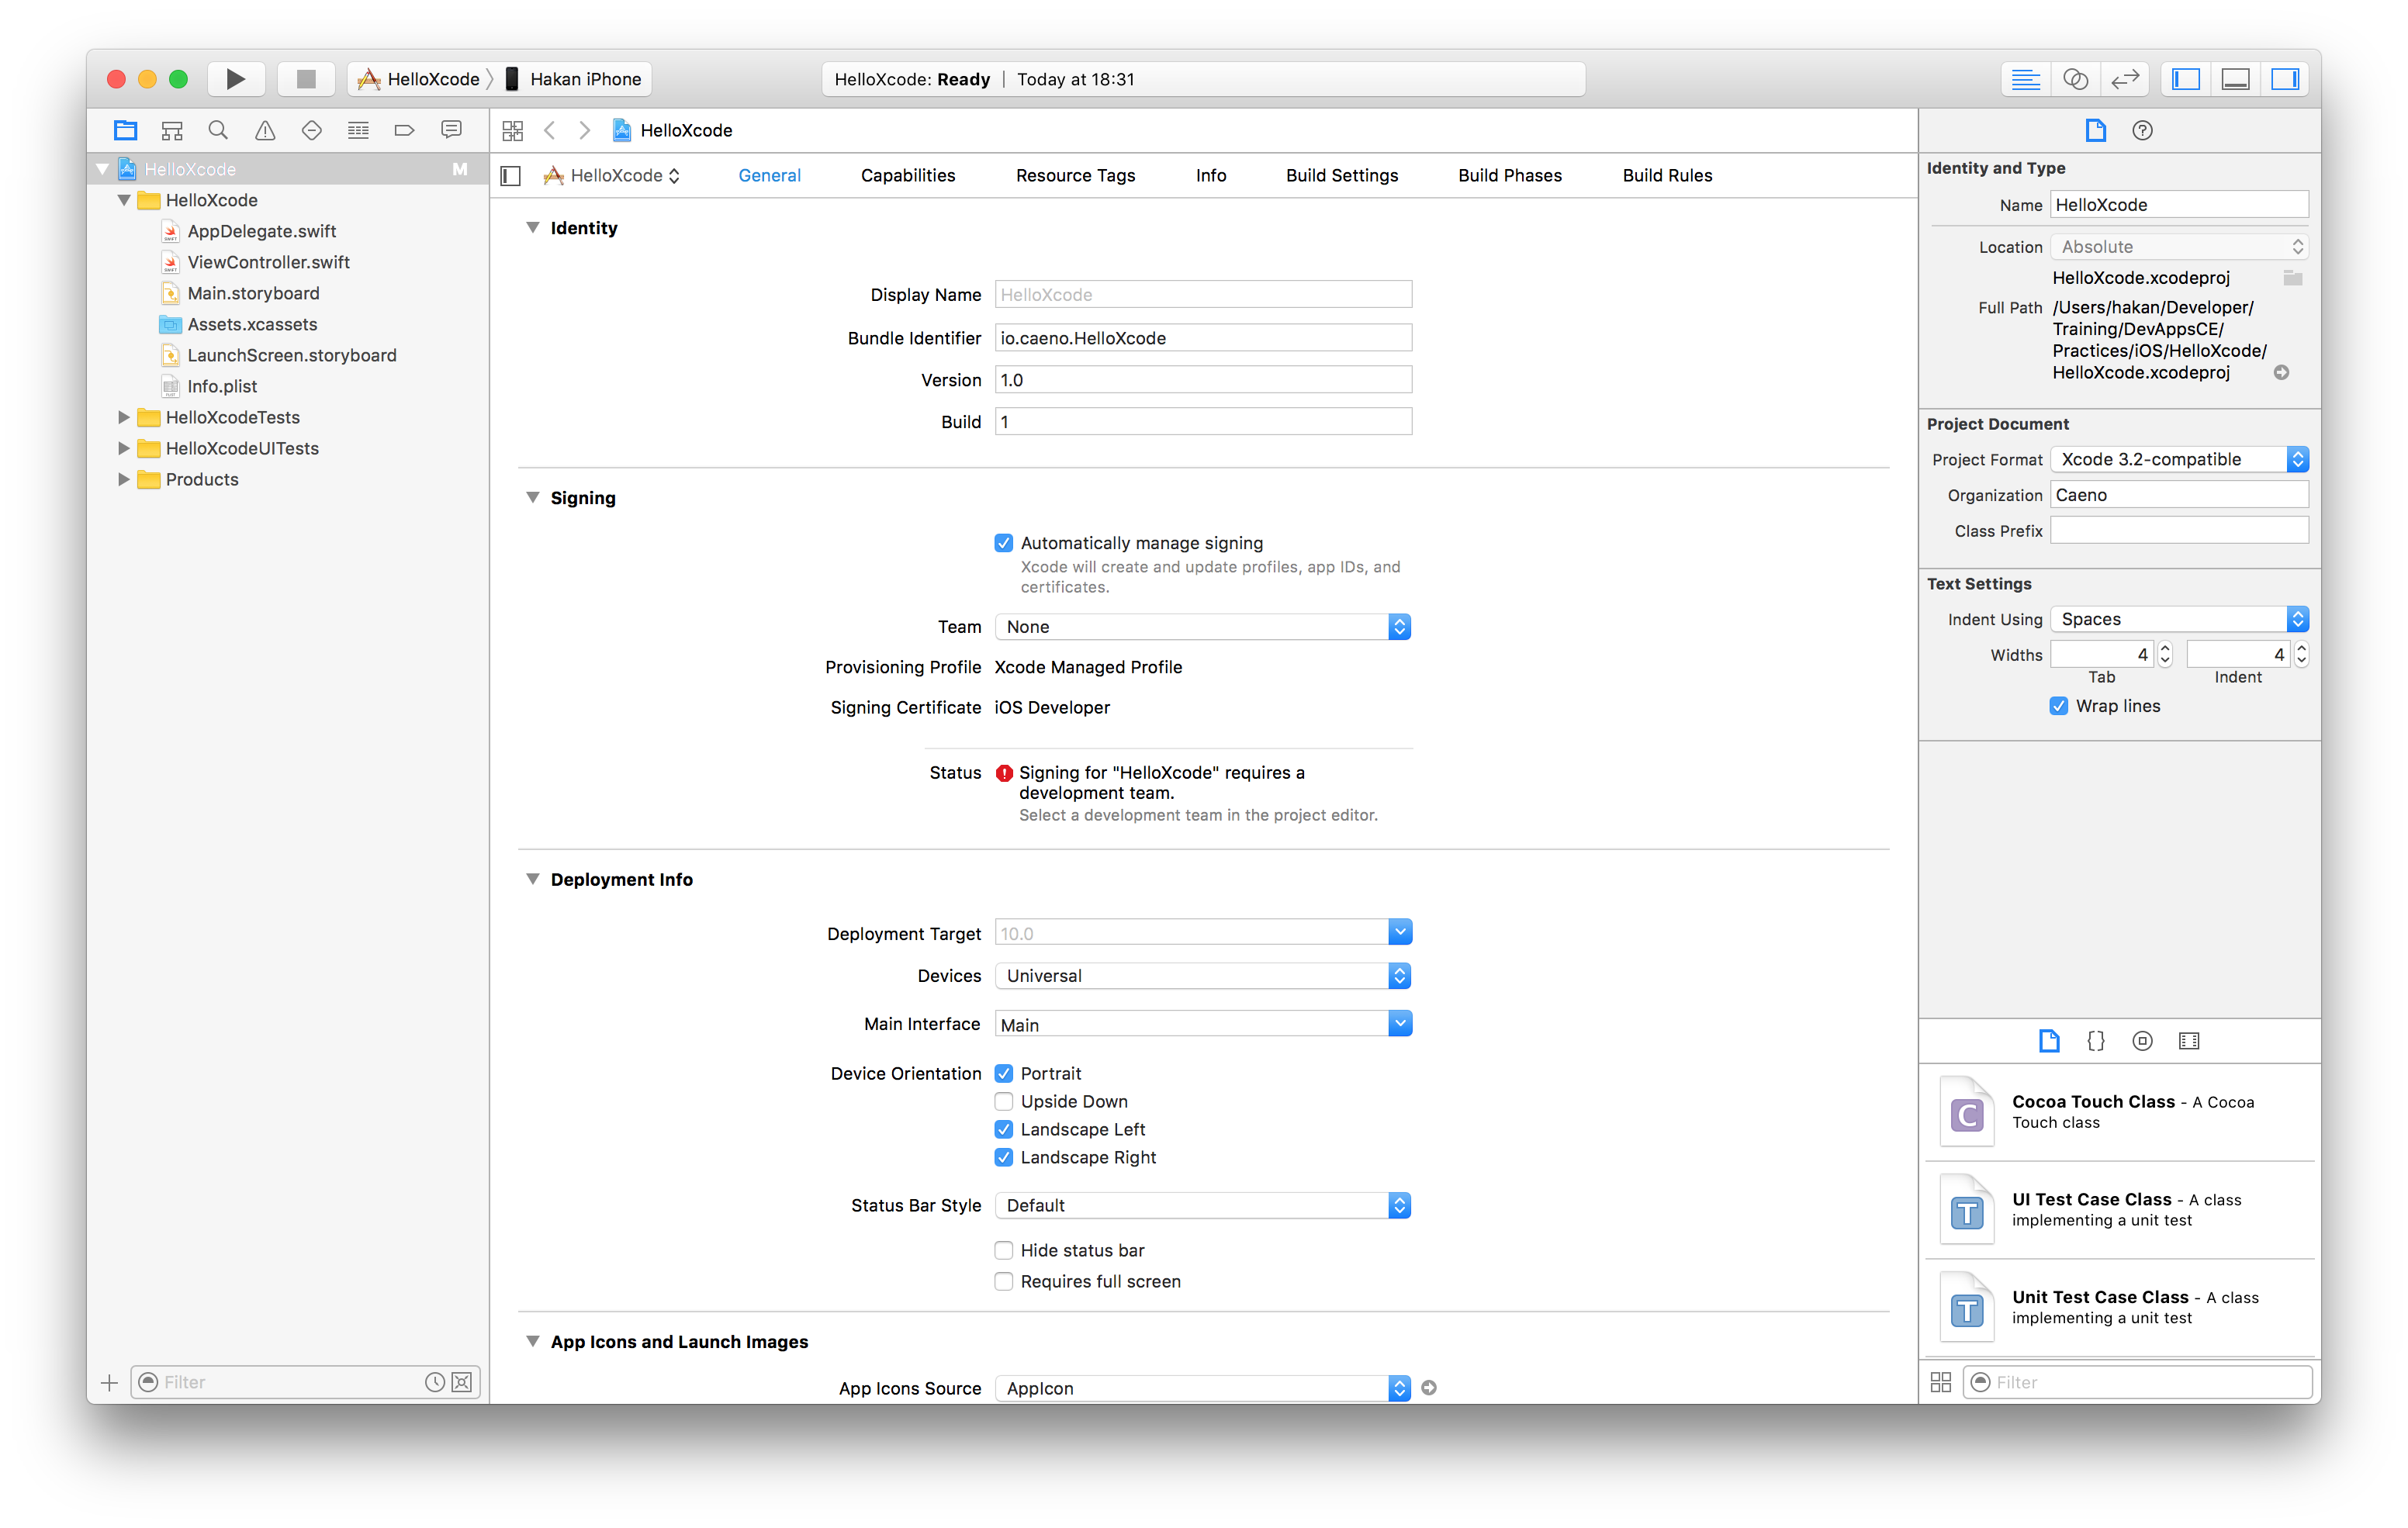Viewport: 2408px width, 1528px height.
Task: Disable Automatically manage signing checkbox
Action: pyautogui.click(x=1004, y=543)
